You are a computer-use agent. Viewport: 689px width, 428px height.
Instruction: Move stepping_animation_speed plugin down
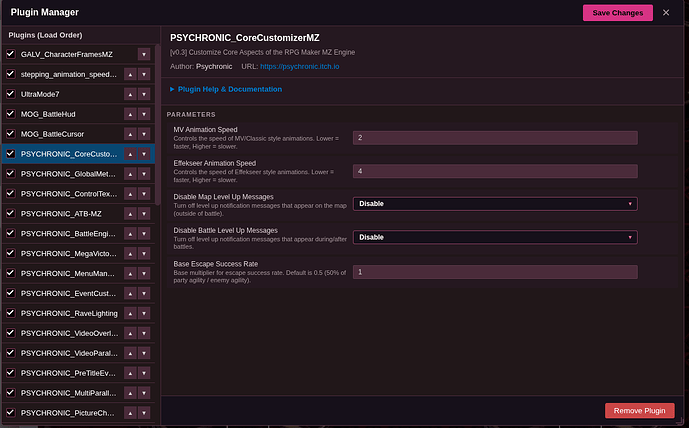(x=144, y=74)
